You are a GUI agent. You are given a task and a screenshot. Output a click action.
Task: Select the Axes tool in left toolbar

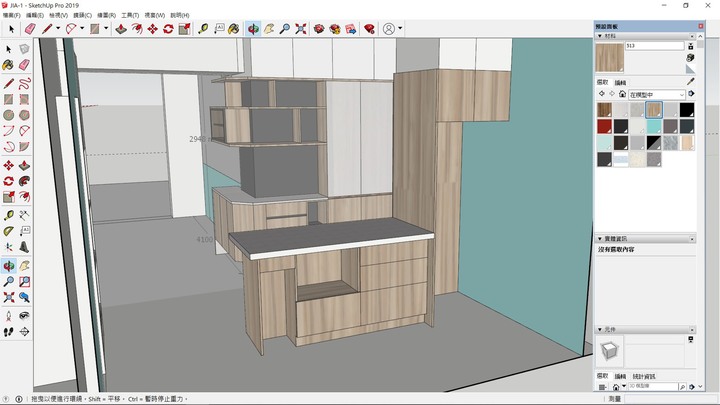[8, 247]
